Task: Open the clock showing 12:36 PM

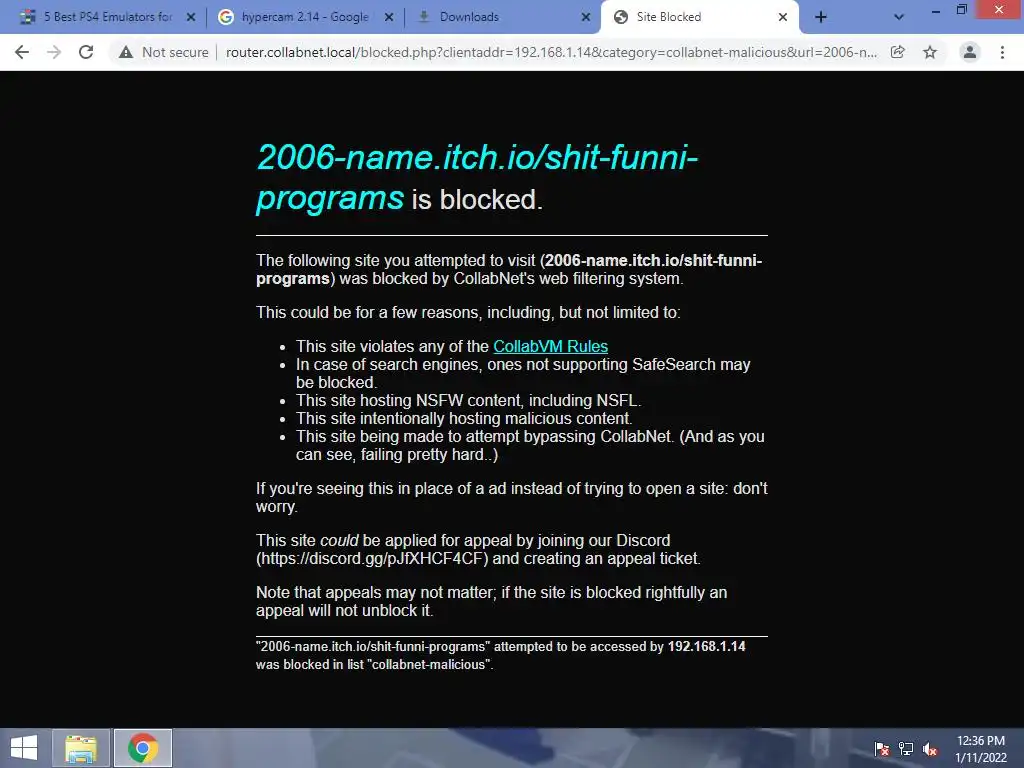Action: click(980, 749)
